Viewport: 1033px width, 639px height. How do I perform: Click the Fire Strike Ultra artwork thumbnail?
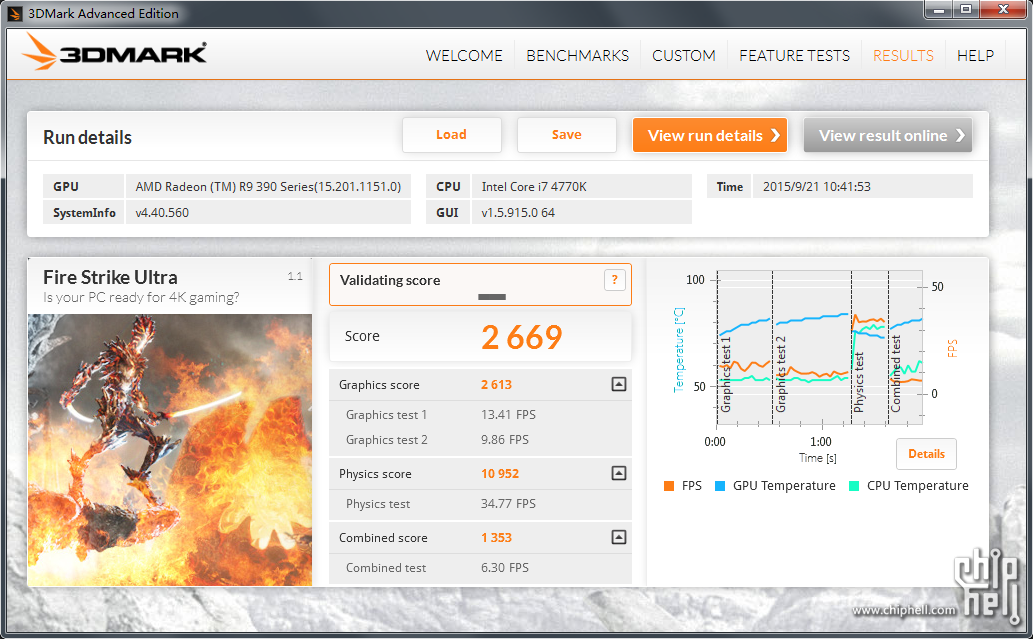click(x=169, y=450)
